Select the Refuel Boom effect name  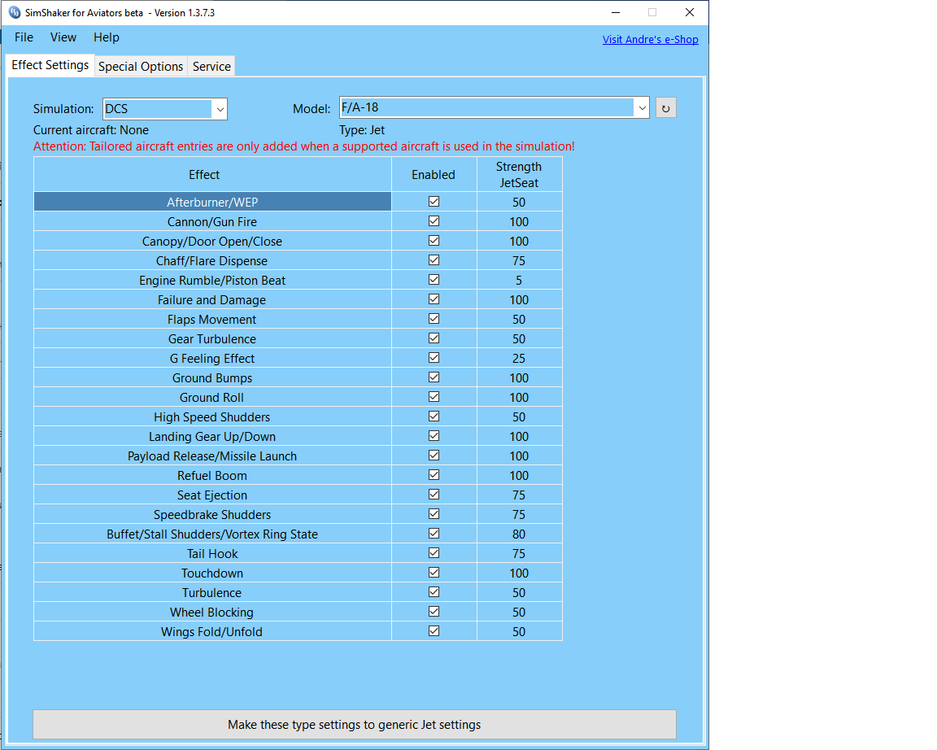point(212,476)
